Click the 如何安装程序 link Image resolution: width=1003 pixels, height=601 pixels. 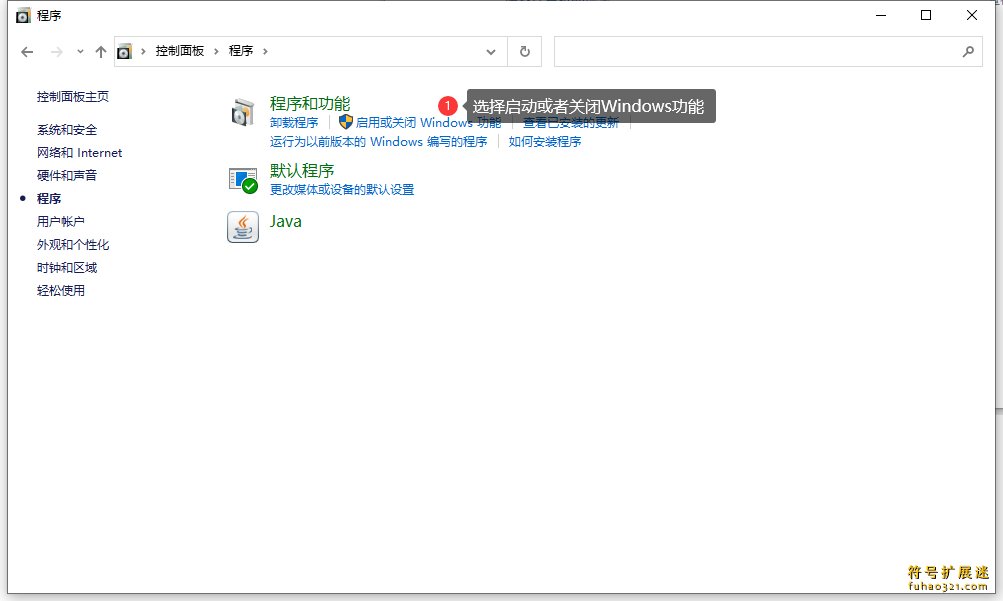point(545,142)
